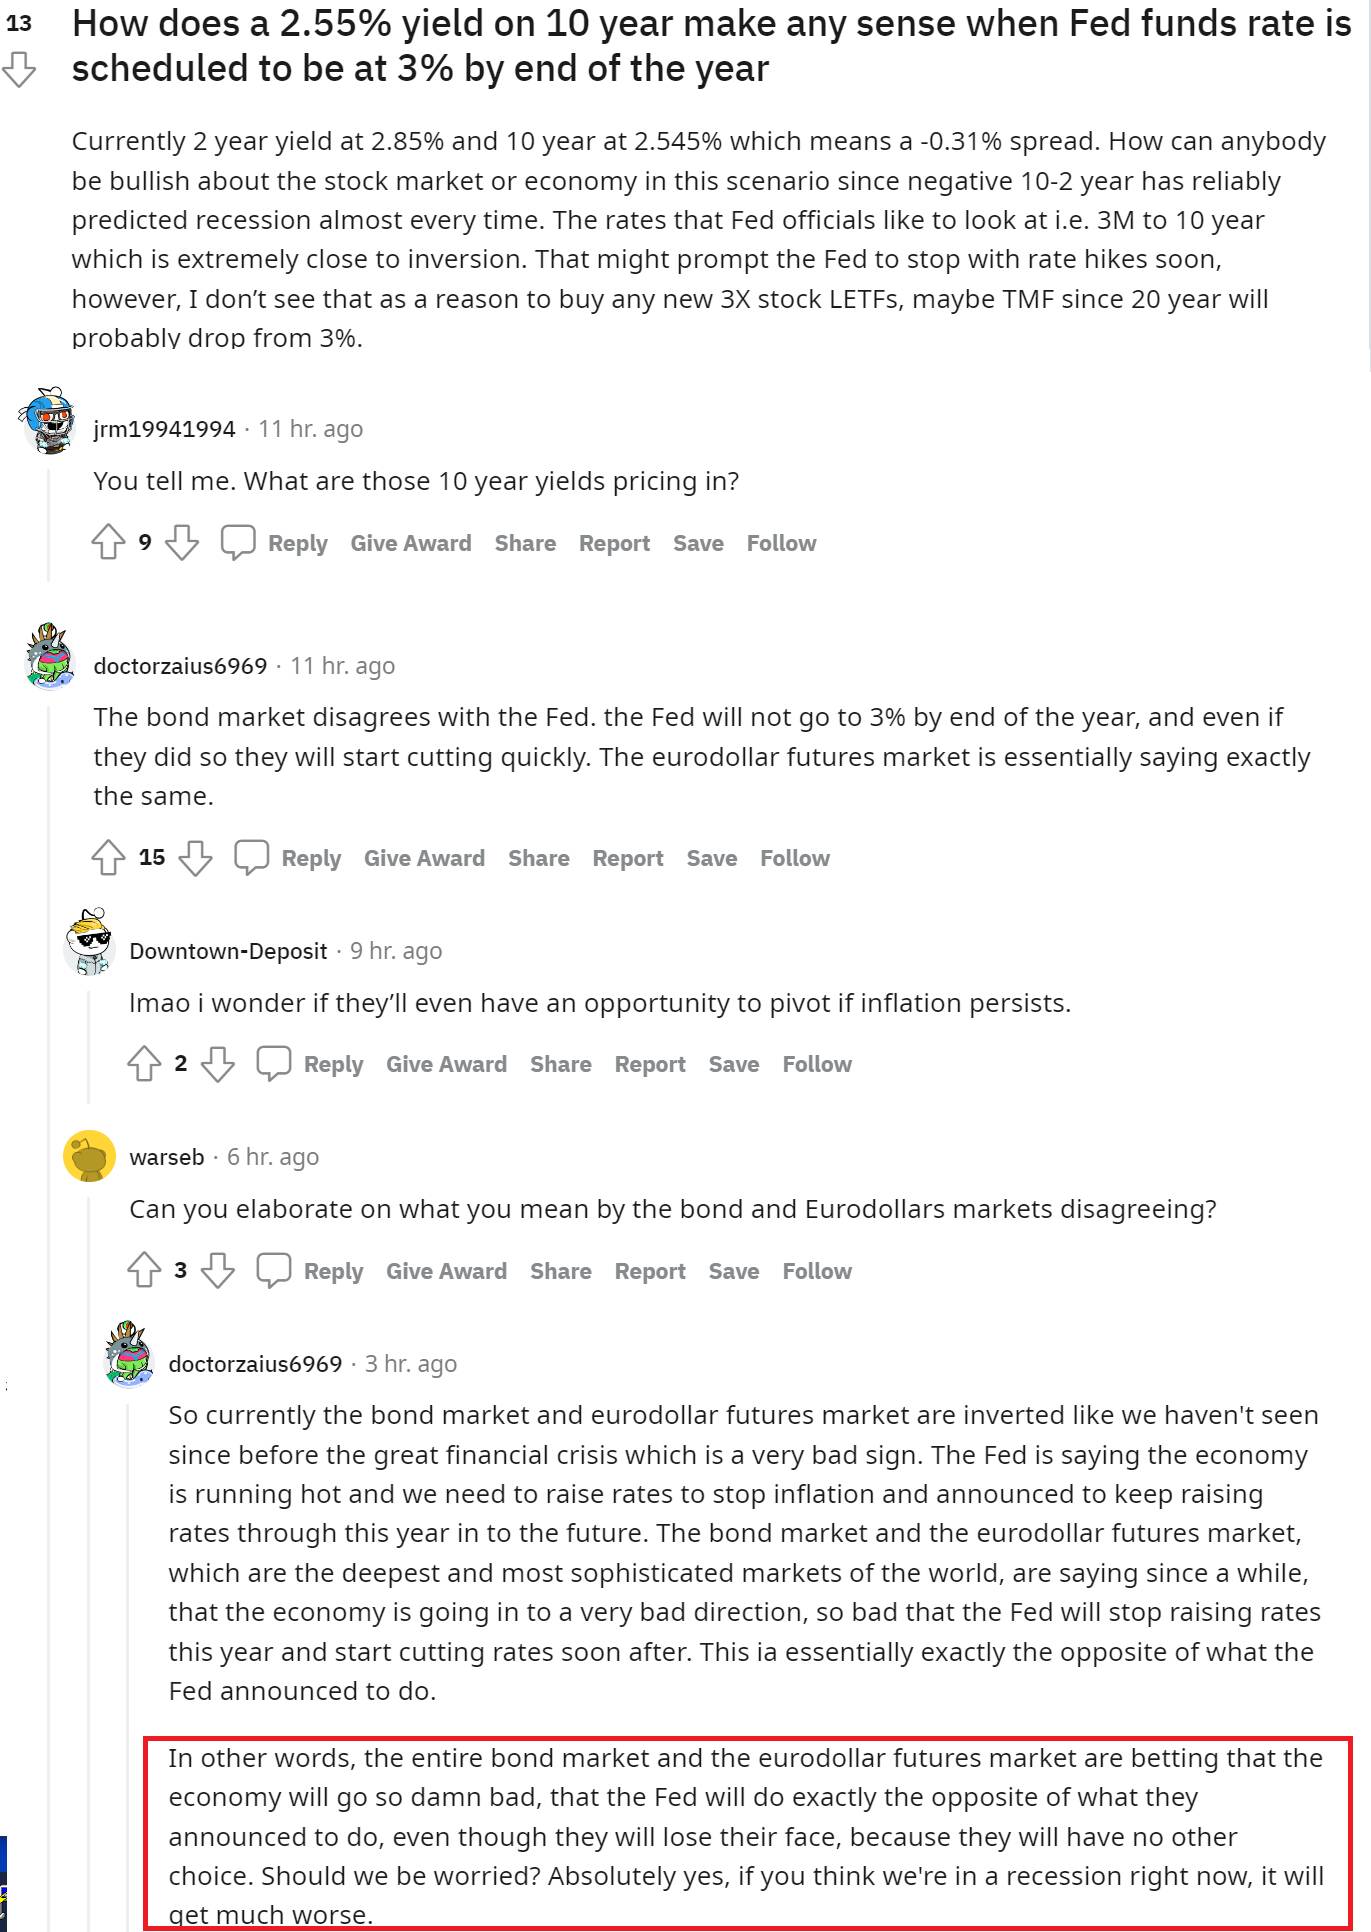The image size is (1371, 1932).
Task: Open jrm19941994's avatar profile
Action: click(48, 420)
